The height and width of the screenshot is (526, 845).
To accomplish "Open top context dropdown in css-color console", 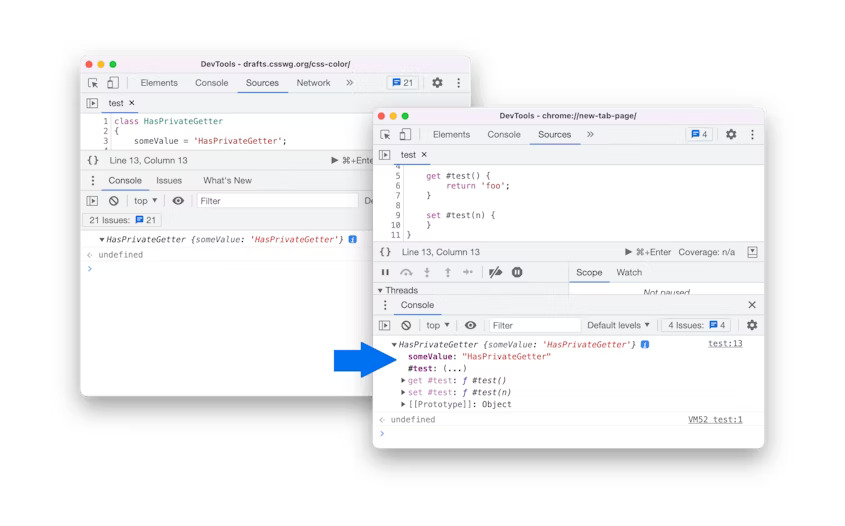I will (146, 201).
